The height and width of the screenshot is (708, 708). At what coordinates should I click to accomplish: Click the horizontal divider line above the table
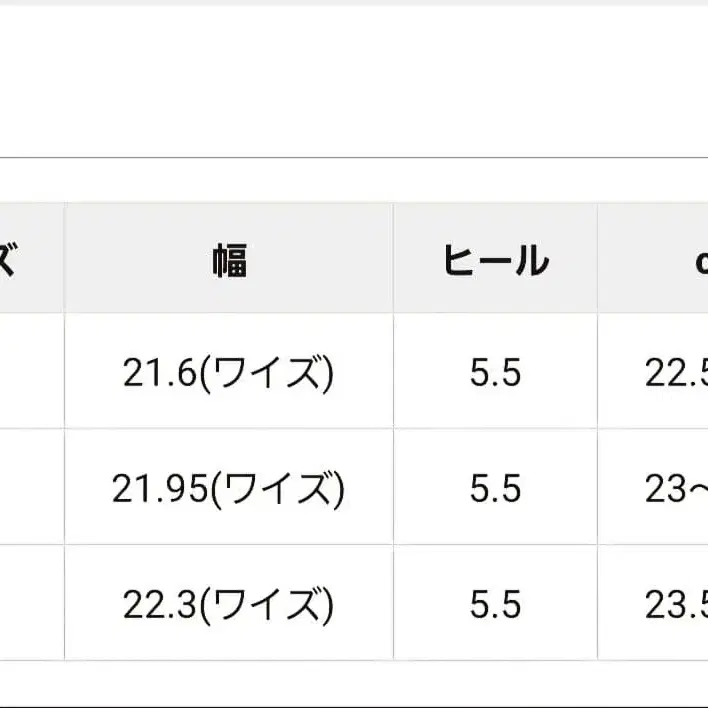[x=354, y=157]
